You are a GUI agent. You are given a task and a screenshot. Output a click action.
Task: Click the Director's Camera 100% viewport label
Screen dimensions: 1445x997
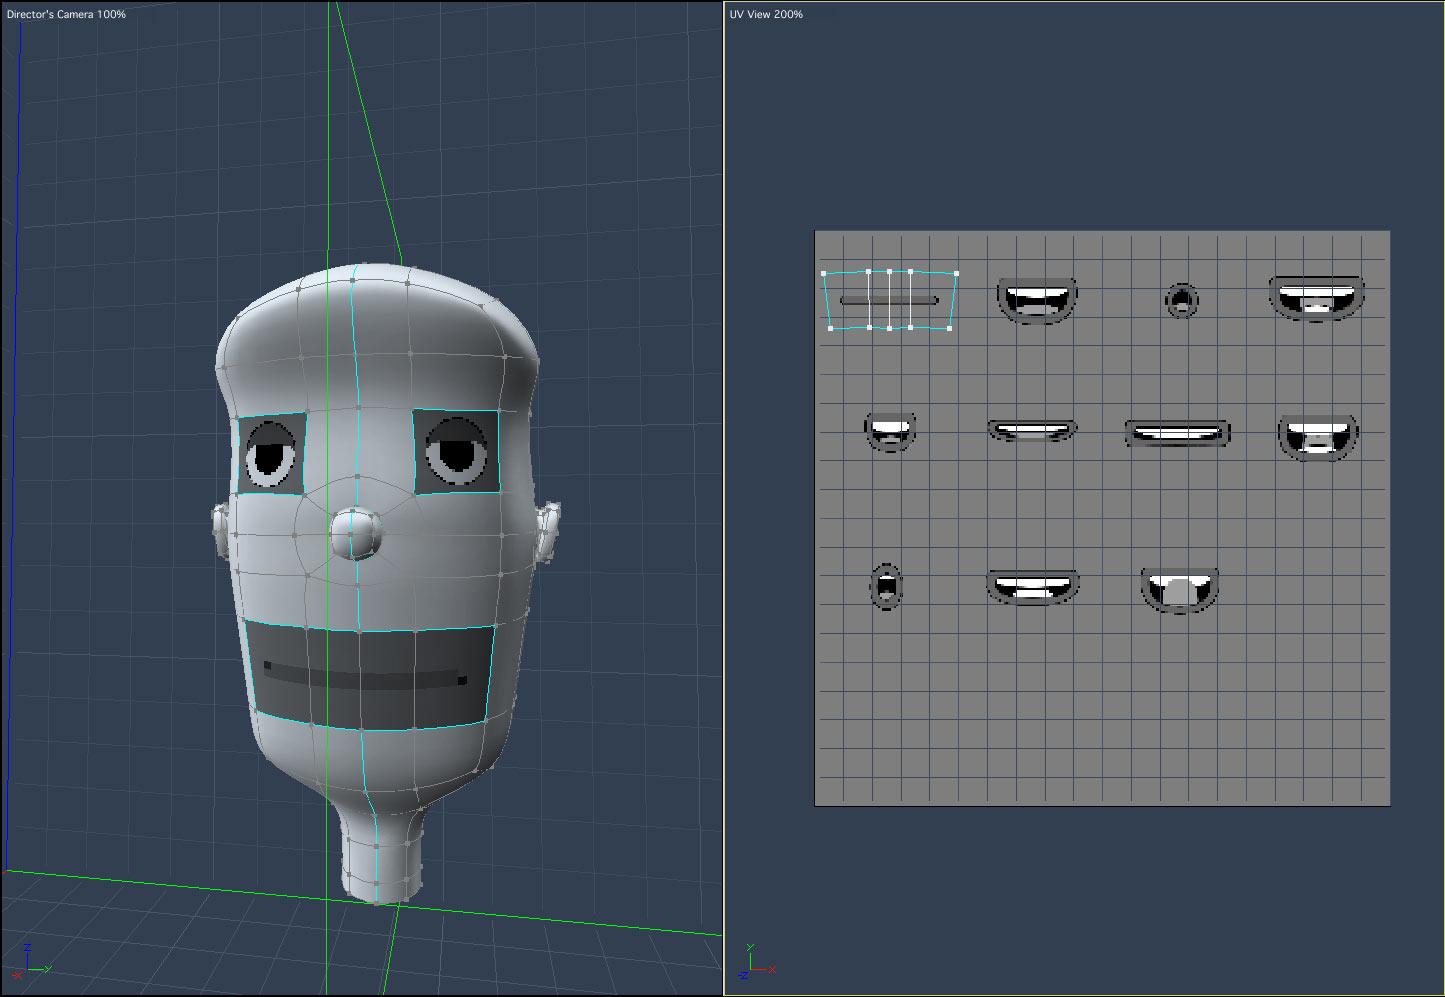click(66, 15)
